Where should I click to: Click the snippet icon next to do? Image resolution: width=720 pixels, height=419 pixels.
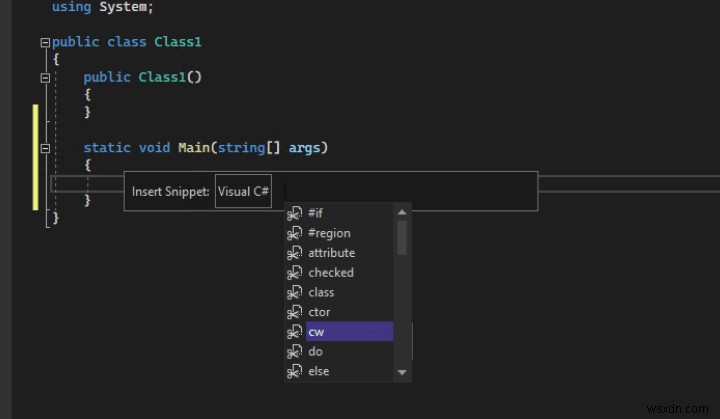(x=294, y=351)
